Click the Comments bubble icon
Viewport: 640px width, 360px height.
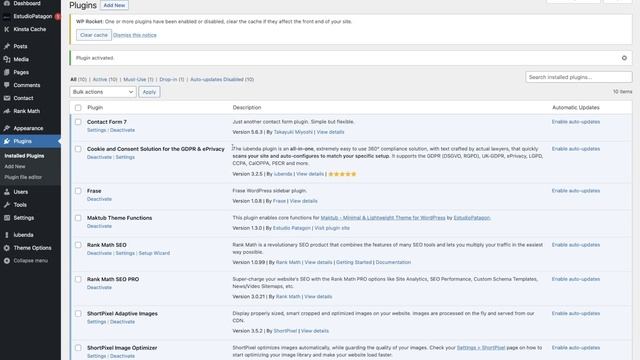7,85
